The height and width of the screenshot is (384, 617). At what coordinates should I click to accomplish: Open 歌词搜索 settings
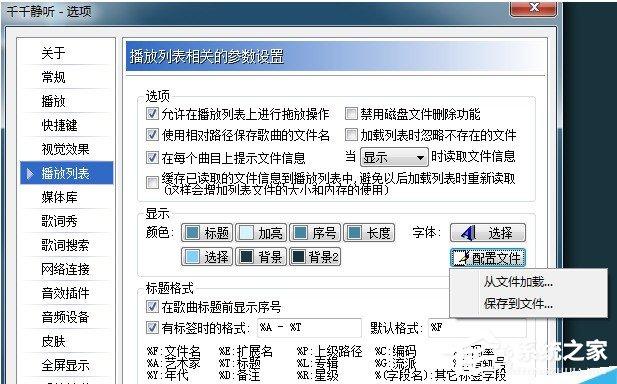(65, 245)
